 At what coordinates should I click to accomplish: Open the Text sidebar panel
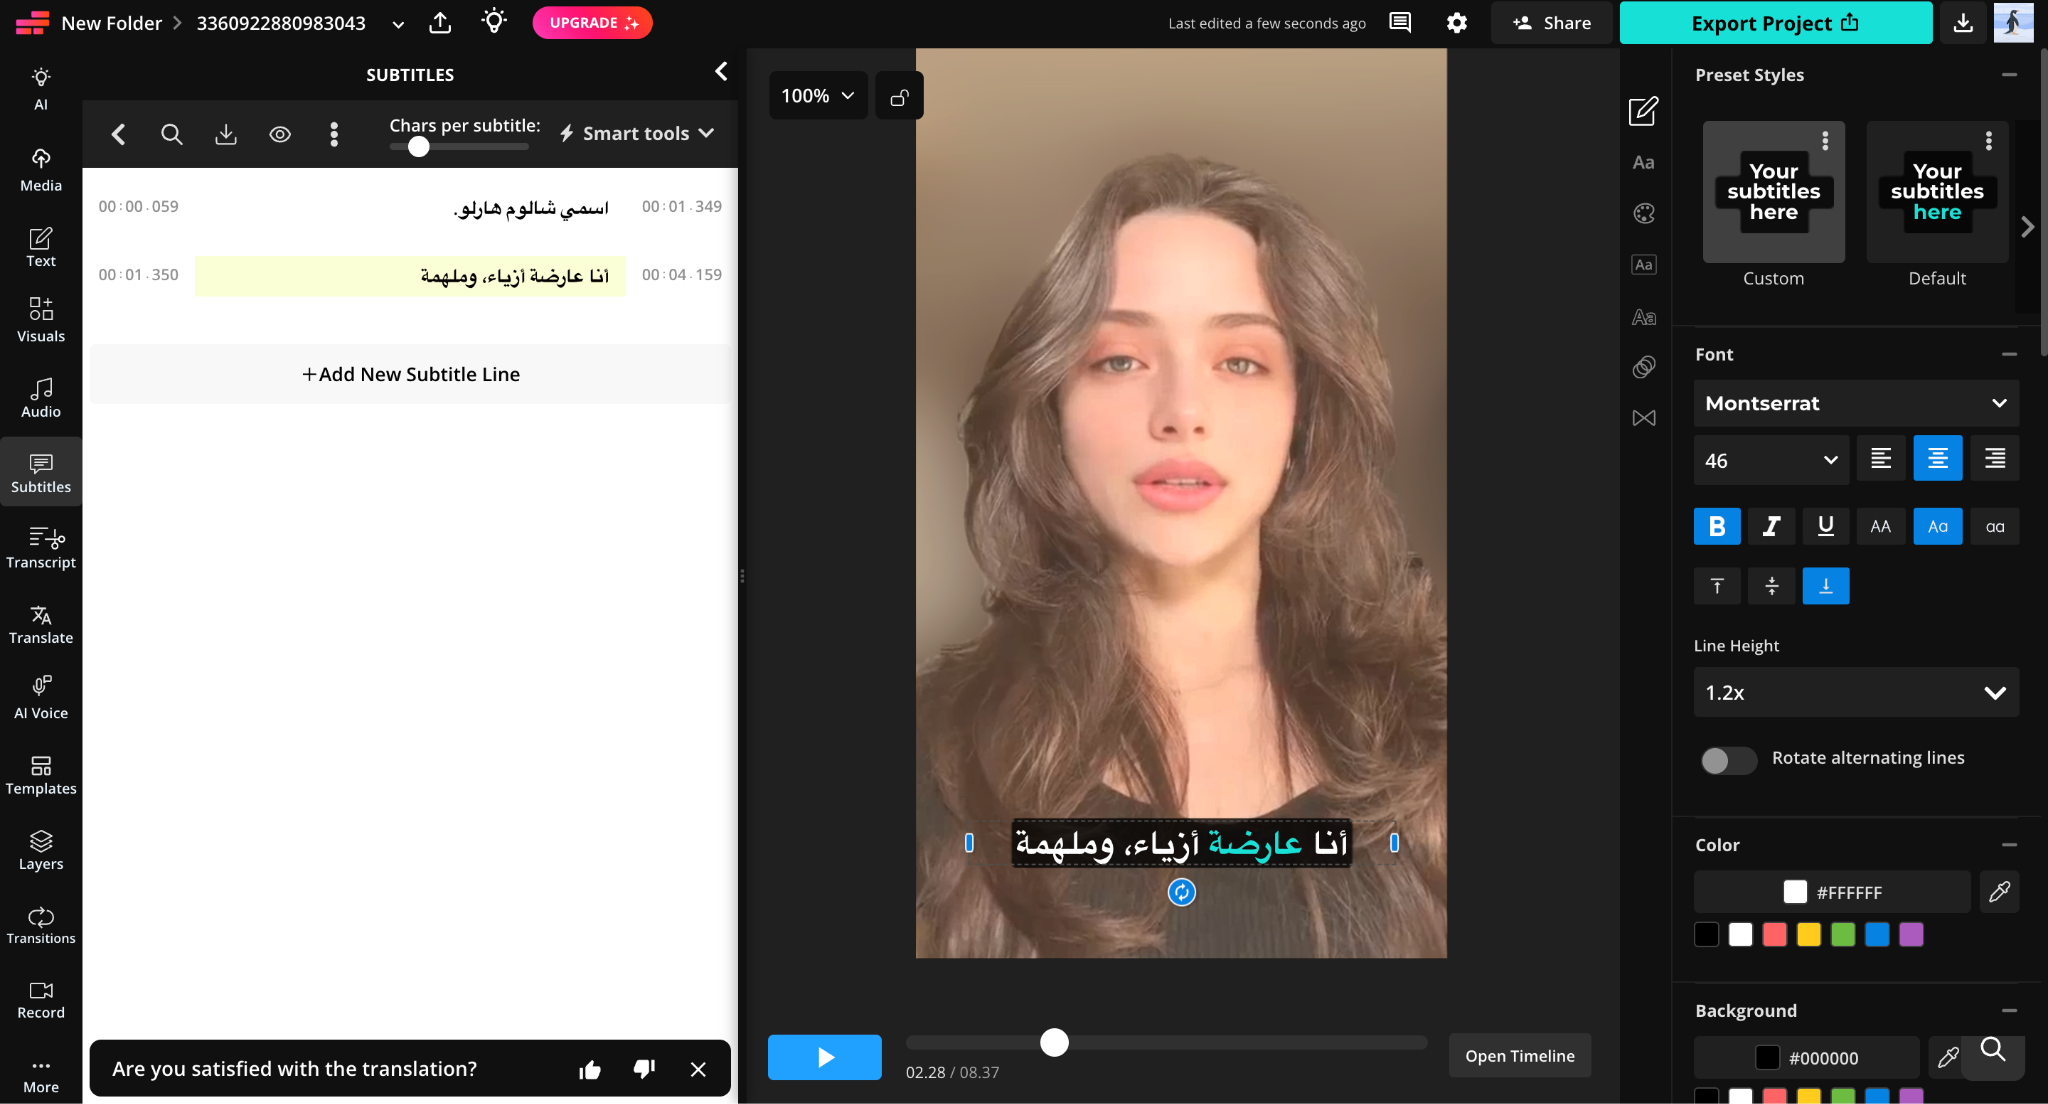coord(41,247)
